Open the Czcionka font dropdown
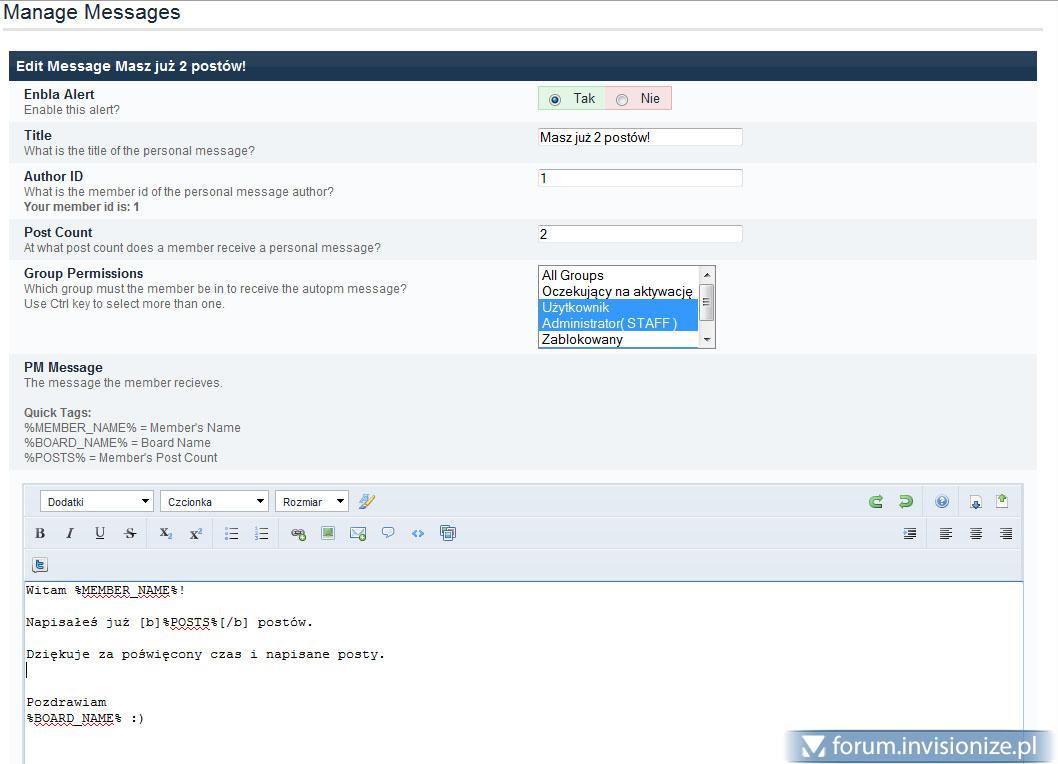Image resolution: width=1058 pixels, height=764 pixels. (215, 502)
